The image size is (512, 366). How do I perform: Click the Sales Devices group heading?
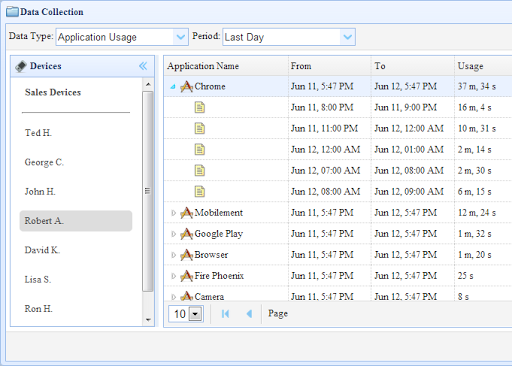[x=53, y=92]
